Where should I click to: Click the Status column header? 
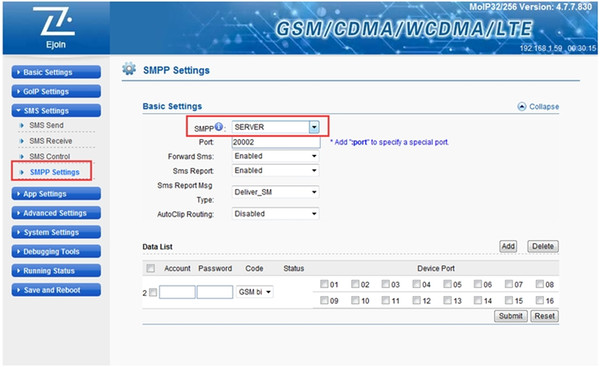click(x=293, y=268)
